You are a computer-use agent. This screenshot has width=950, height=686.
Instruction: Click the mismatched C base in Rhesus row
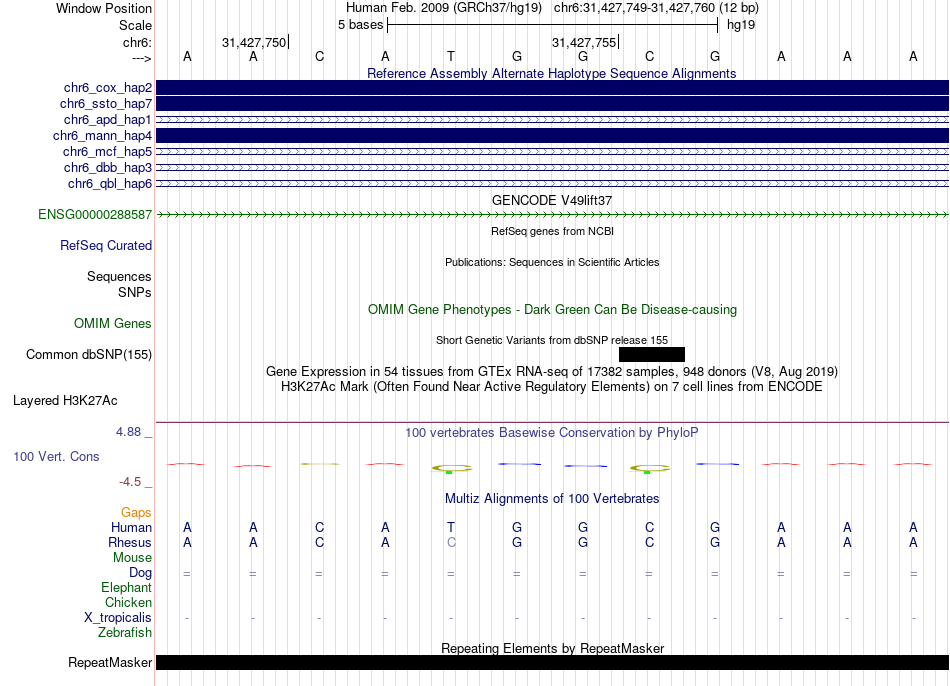451,542
